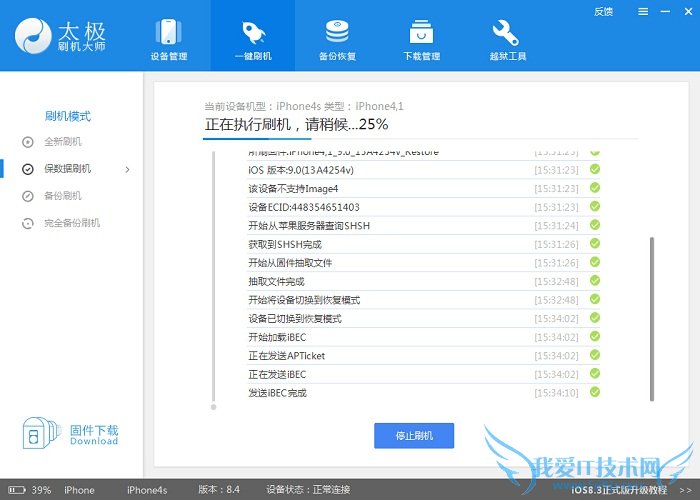Click battery percentage 39%
This screenshot has height=500, width=700.
click(41, 490)
